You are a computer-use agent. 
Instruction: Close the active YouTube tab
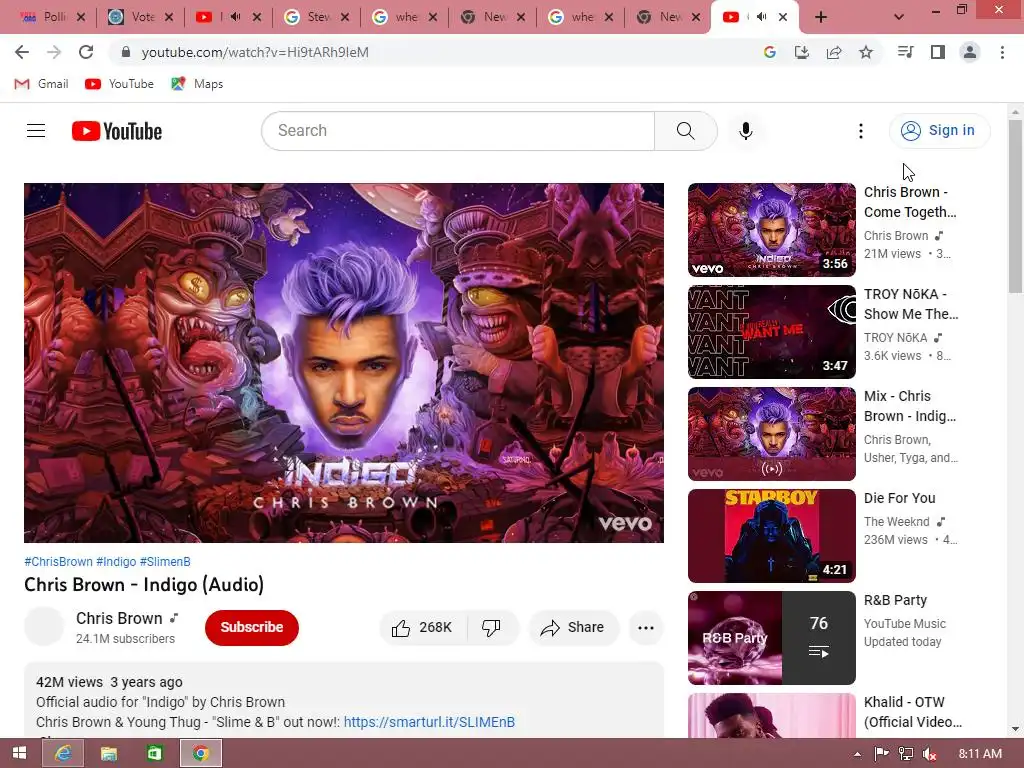783,17
